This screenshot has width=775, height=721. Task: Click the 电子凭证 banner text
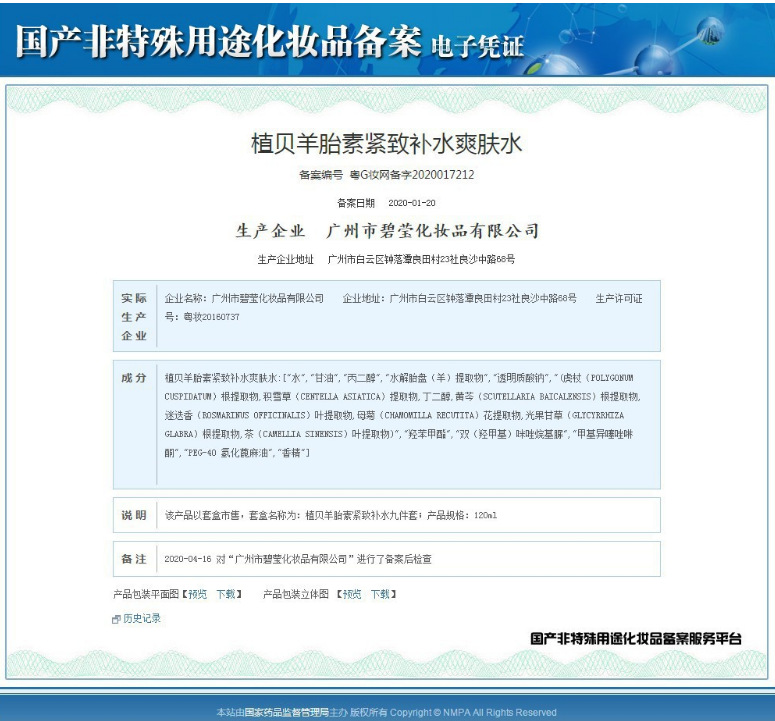(477, 47)
